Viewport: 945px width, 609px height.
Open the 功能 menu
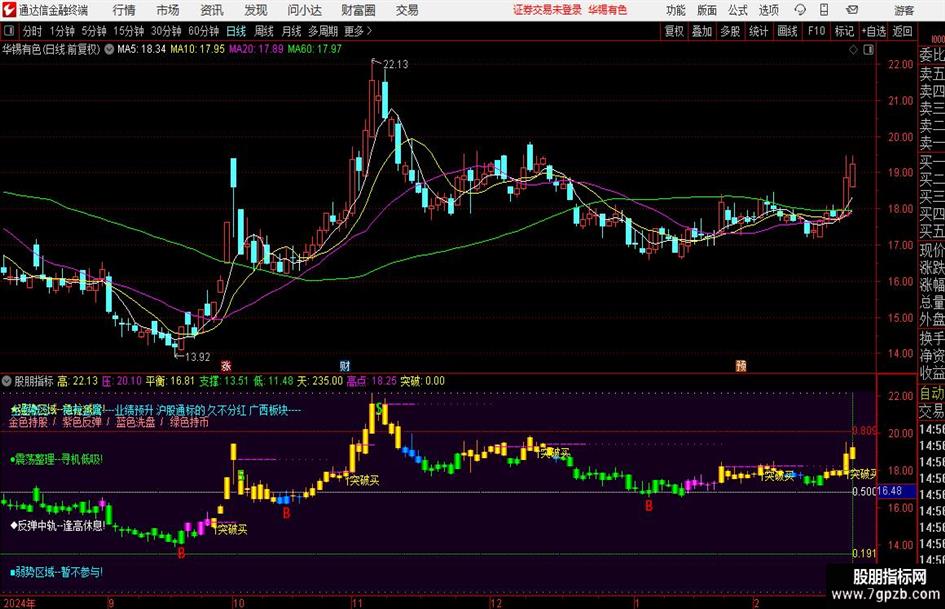click(x=676, y=10)
